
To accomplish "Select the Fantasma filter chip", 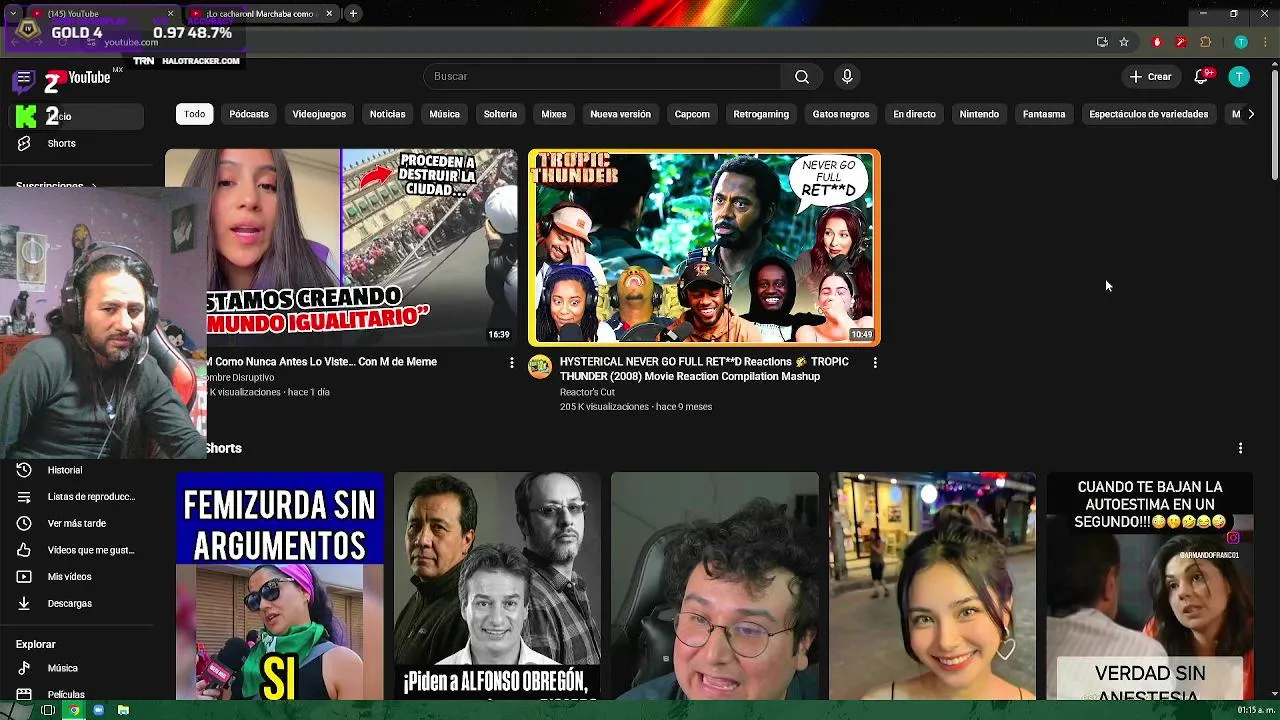I will (1044, 114).
